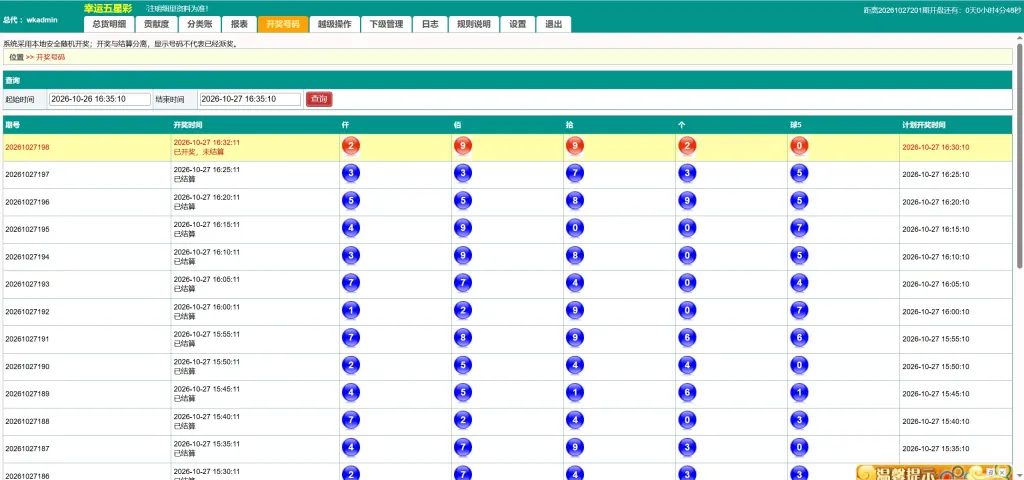Screen dimensions: 1024x480
Task: Click draw time 2026-10-27 16:25:11
Action: pos(206,169)
